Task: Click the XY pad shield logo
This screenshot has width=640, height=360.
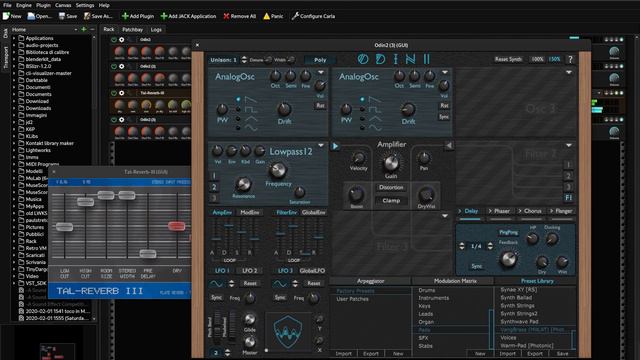Action: pyautogui.click(x=288, y=332)
